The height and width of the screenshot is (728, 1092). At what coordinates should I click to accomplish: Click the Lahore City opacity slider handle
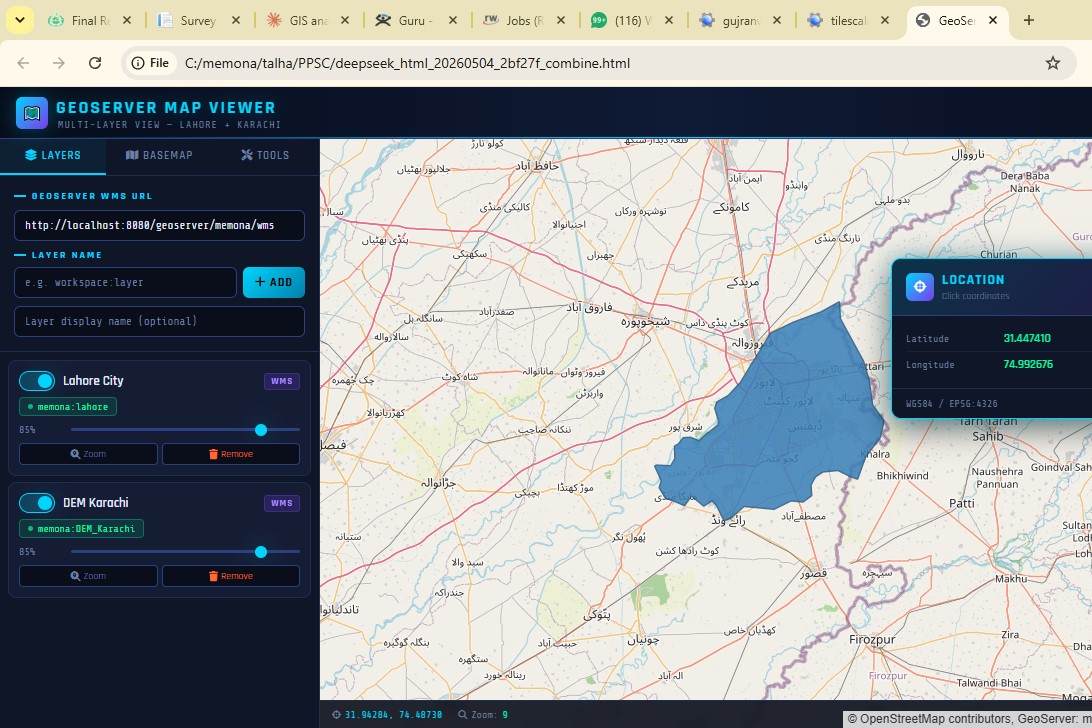pyautogui.click(x=261, y=430)
